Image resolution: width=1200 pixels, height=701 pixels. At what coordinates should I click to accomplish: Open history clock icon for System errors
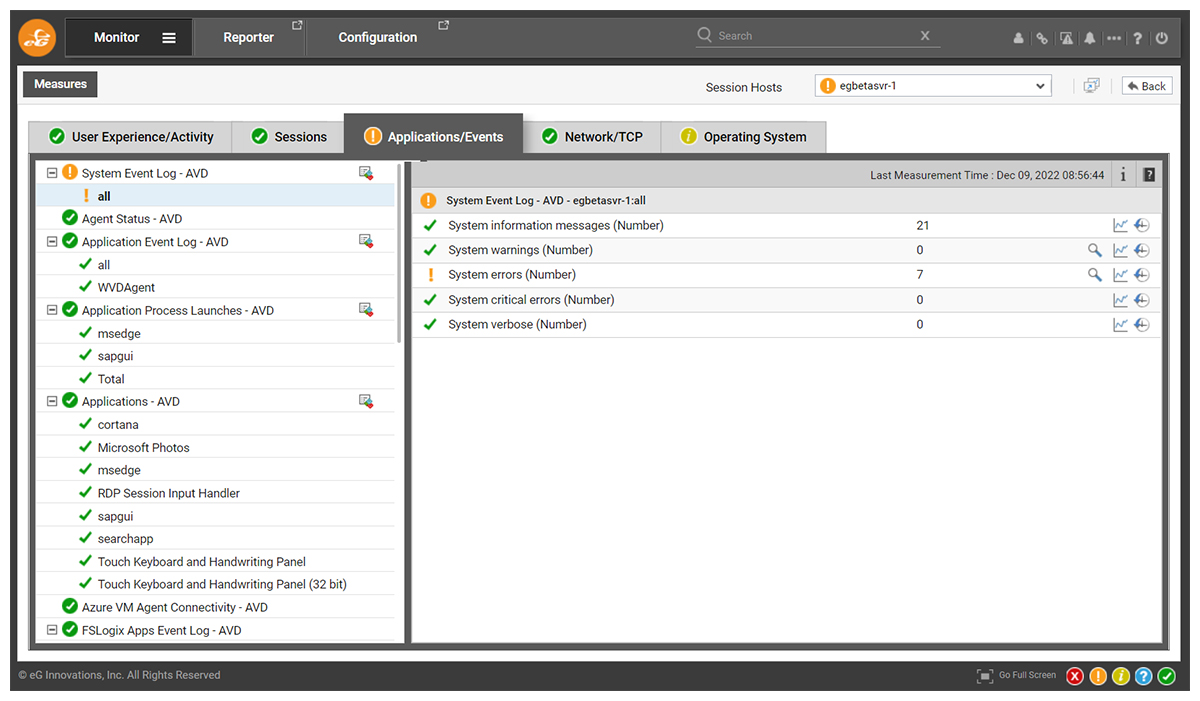point(1142,275)
